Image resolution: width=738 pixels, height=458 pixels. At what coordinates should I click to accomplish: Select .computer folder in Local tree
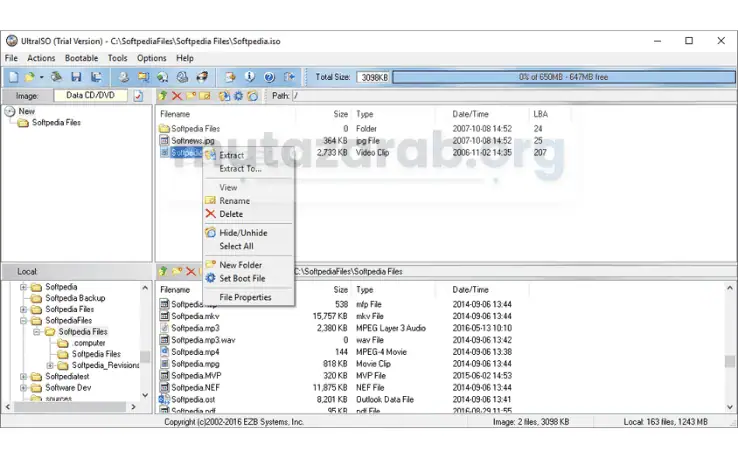pyautogui.click(x=89, y=343)
